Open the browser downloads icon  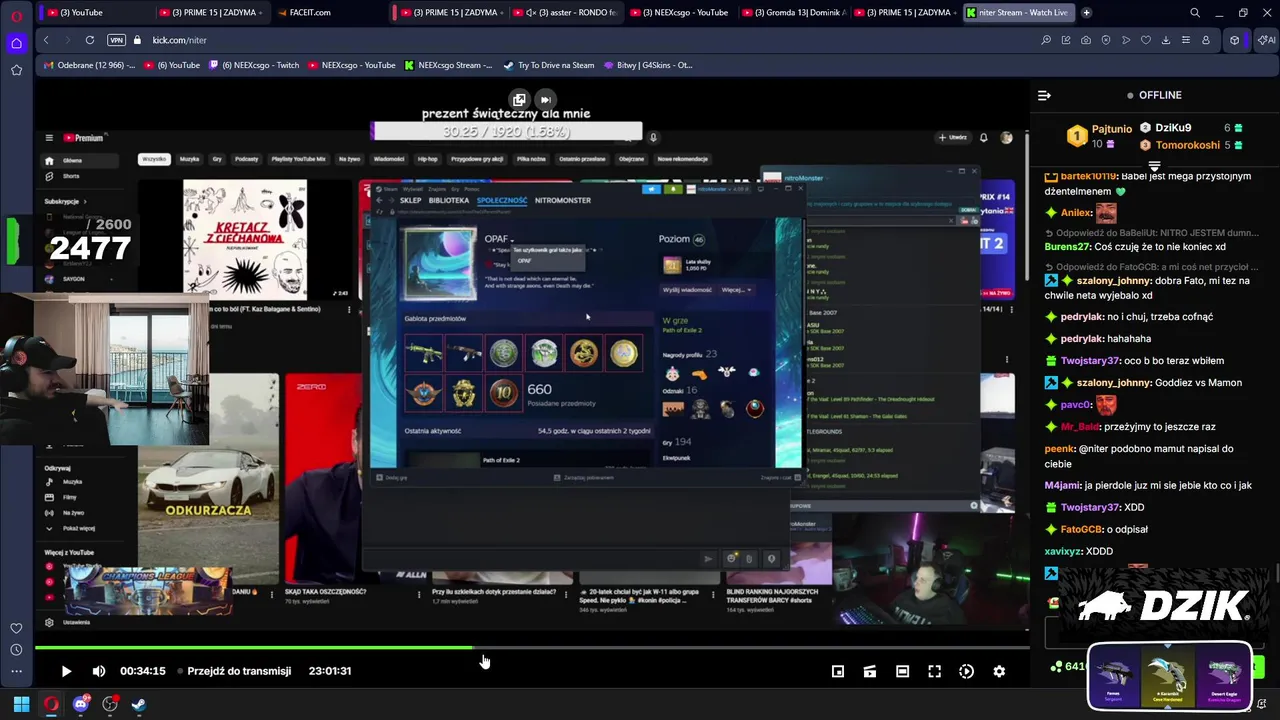tap(1166, 40)
